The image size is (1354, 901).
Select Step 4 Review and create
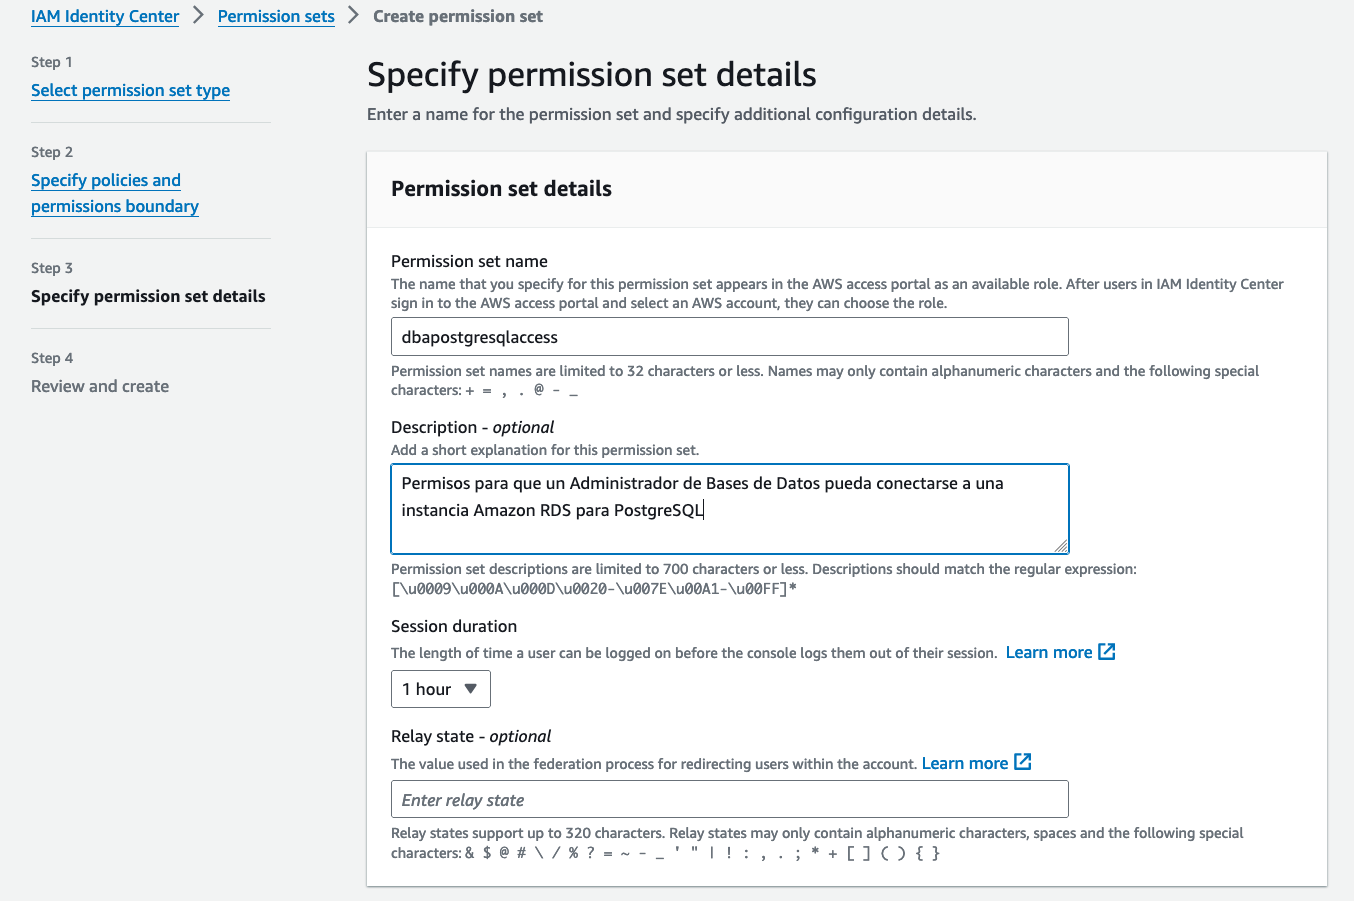coord(100,386)
